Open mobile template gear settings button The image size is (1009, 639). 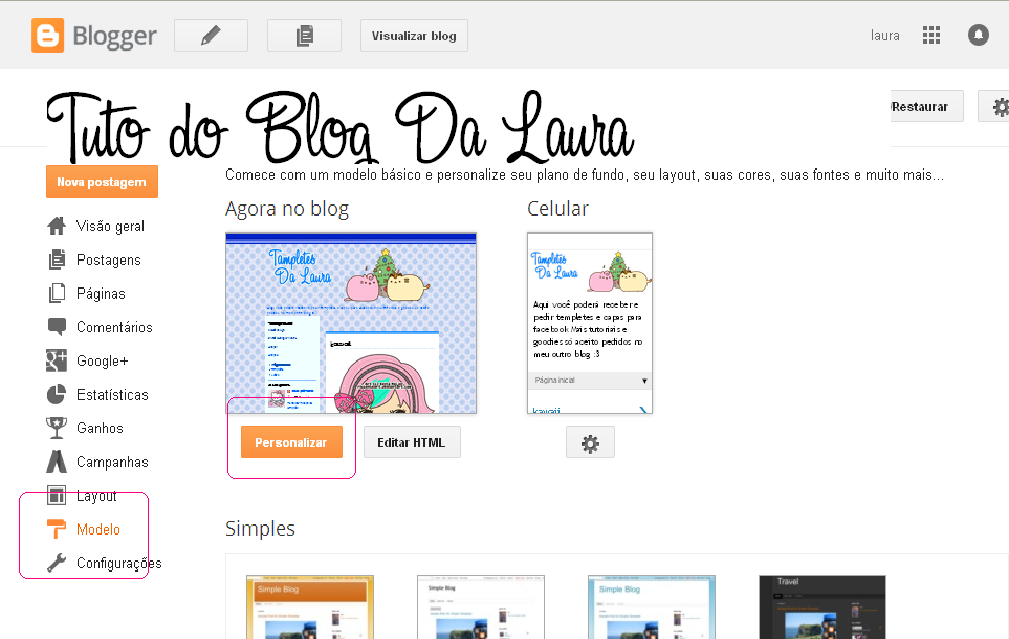[590, 443]
